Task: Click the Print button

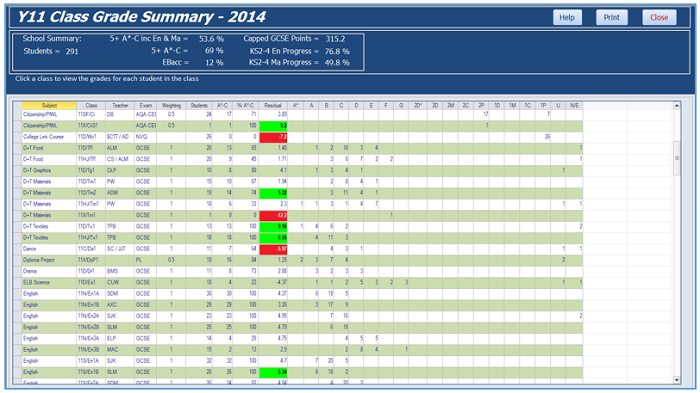Action: coord(612,17)
